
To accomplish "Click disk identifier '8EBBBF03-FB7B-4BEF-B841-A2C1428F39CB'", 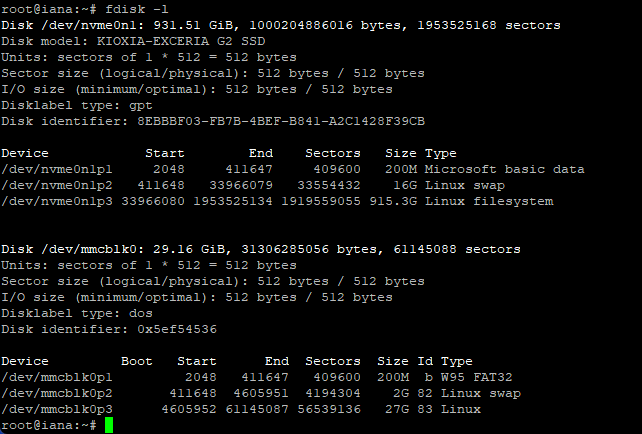I will tap(281, 121).
